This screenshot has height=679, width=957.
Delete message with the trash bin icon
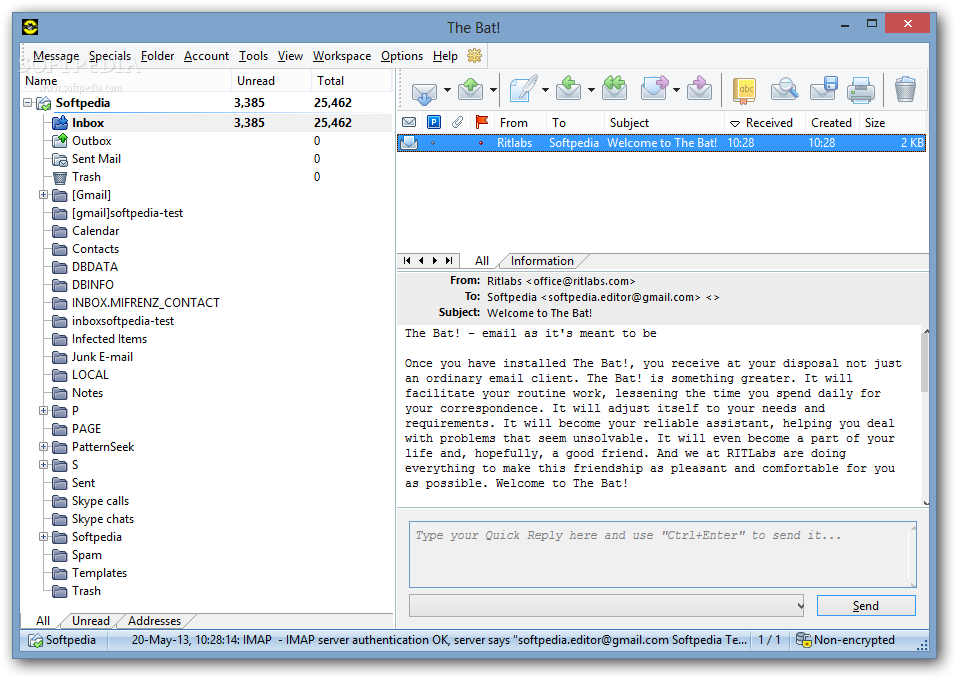click(x=905, y=90)
